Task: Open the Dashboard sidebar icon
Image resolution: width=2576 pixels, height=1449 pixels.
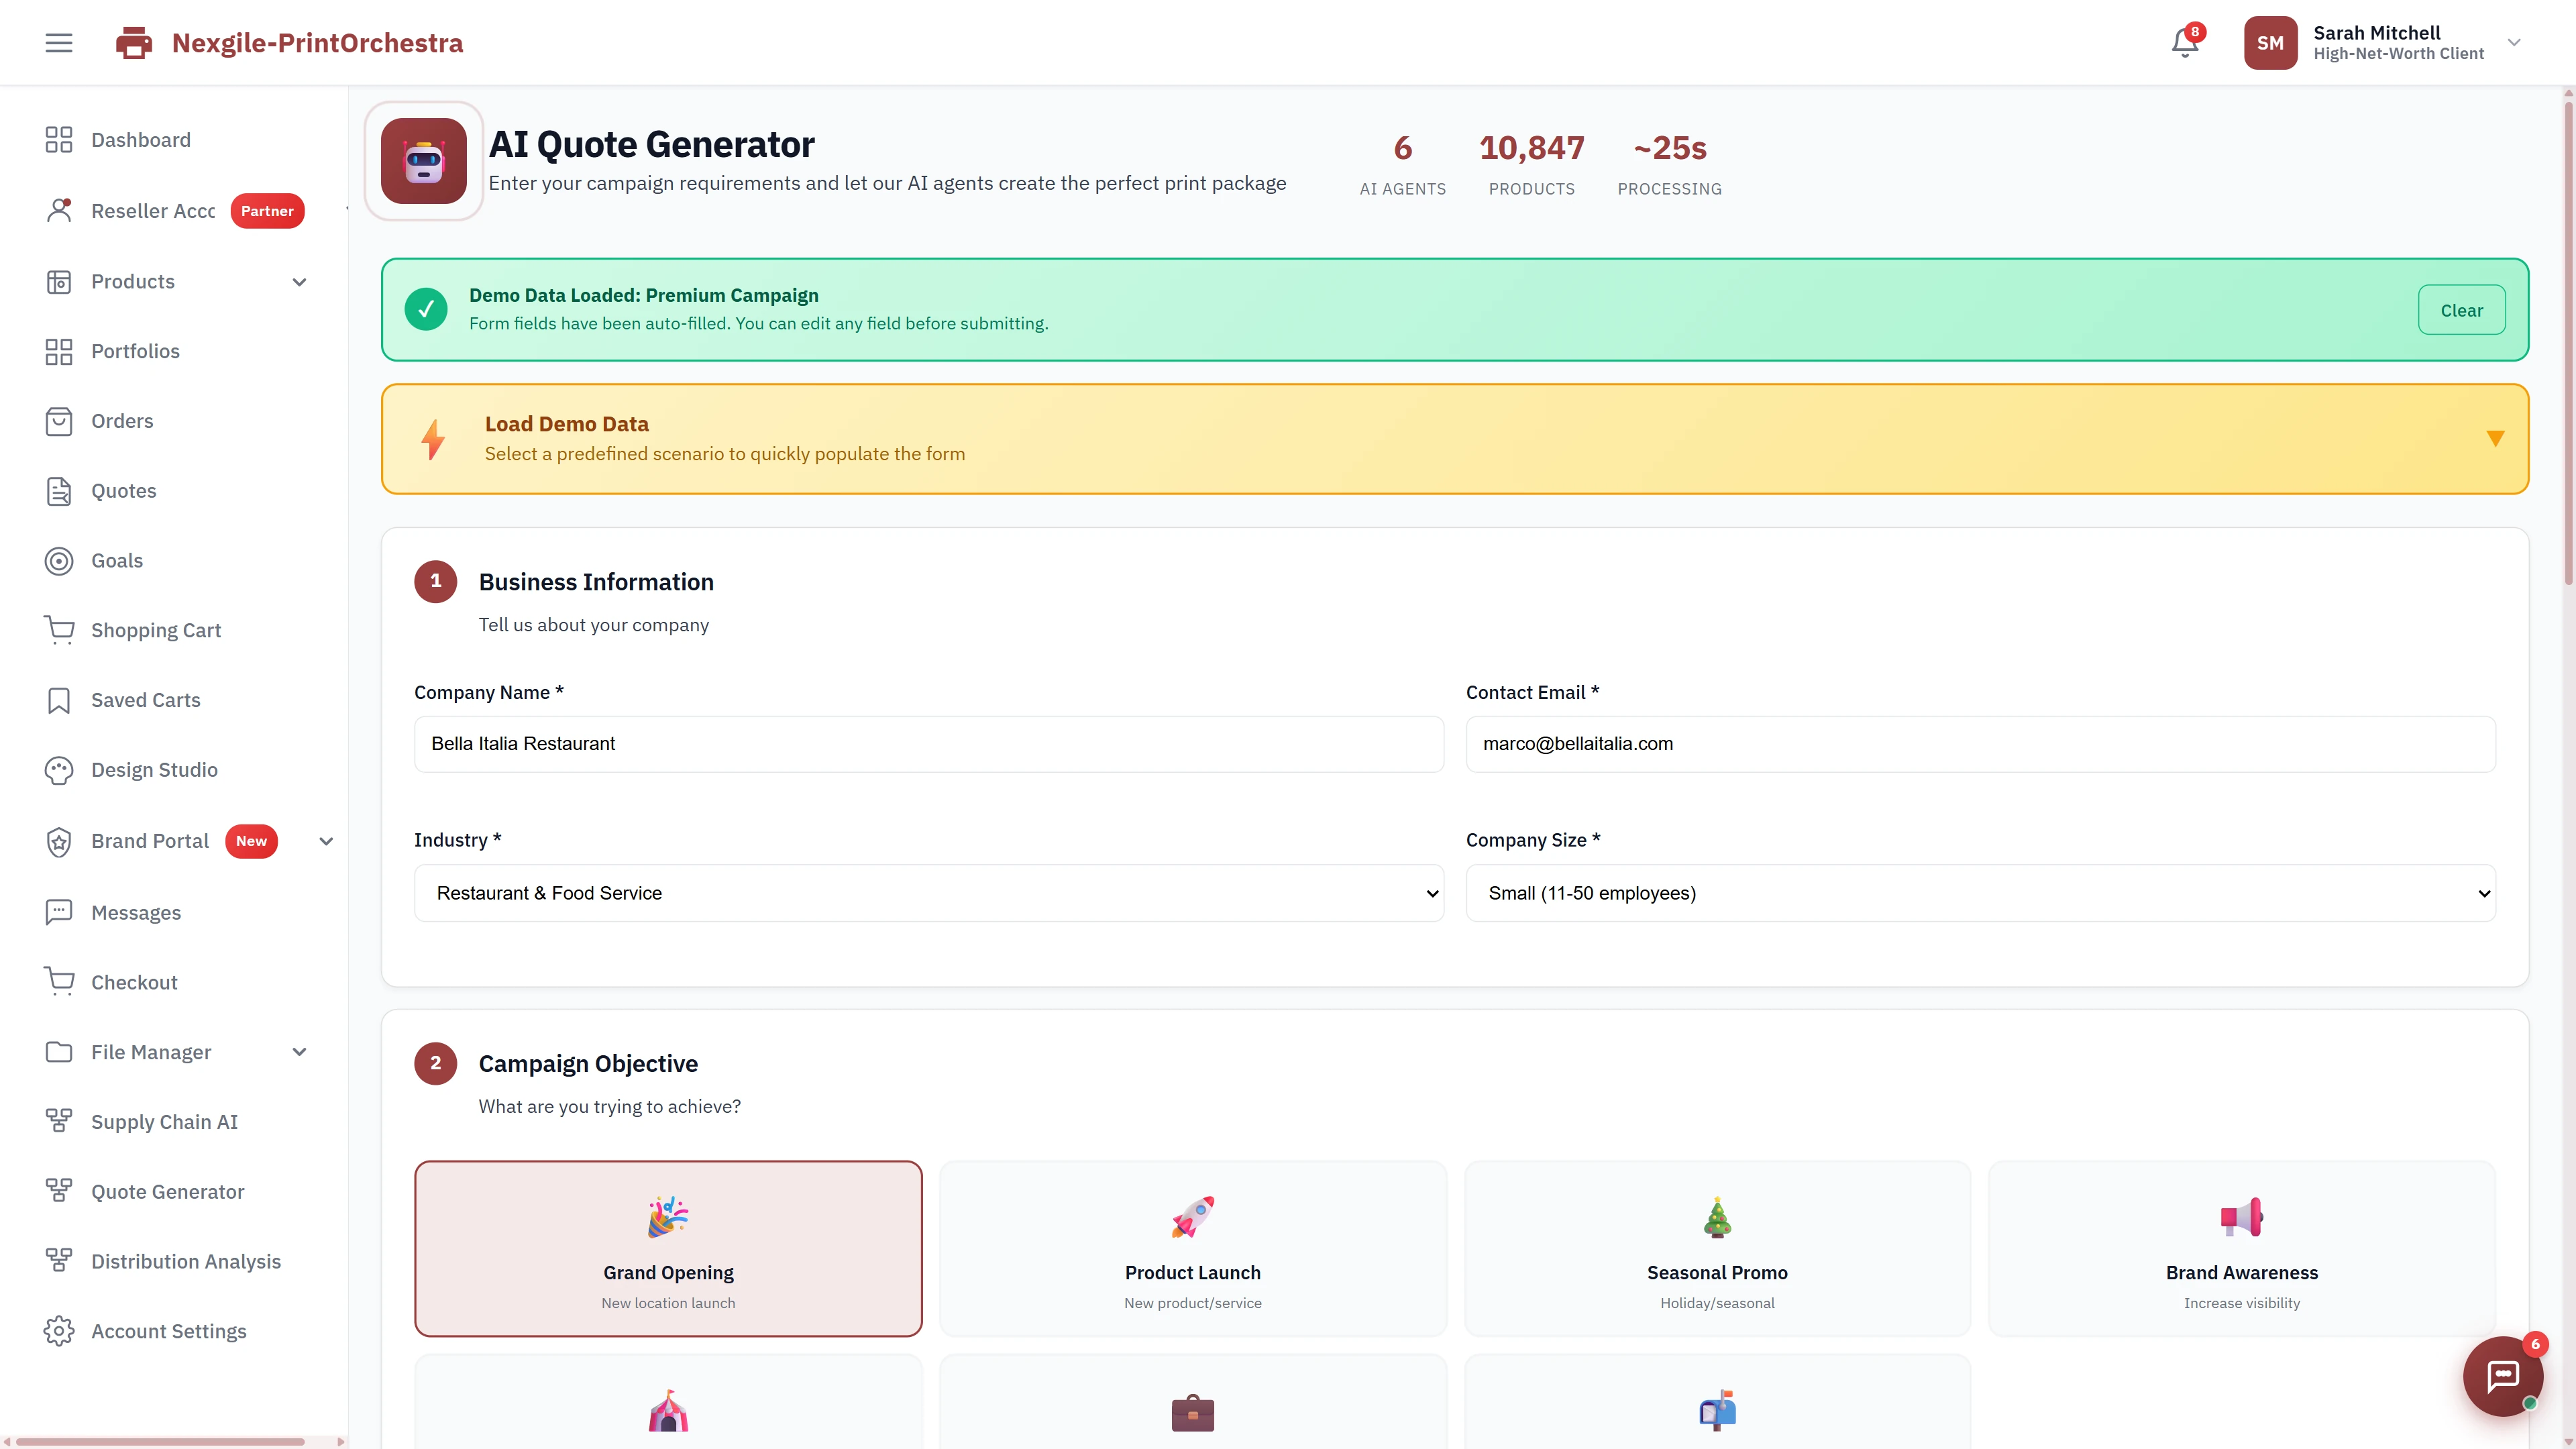Action: pos(58,140)
